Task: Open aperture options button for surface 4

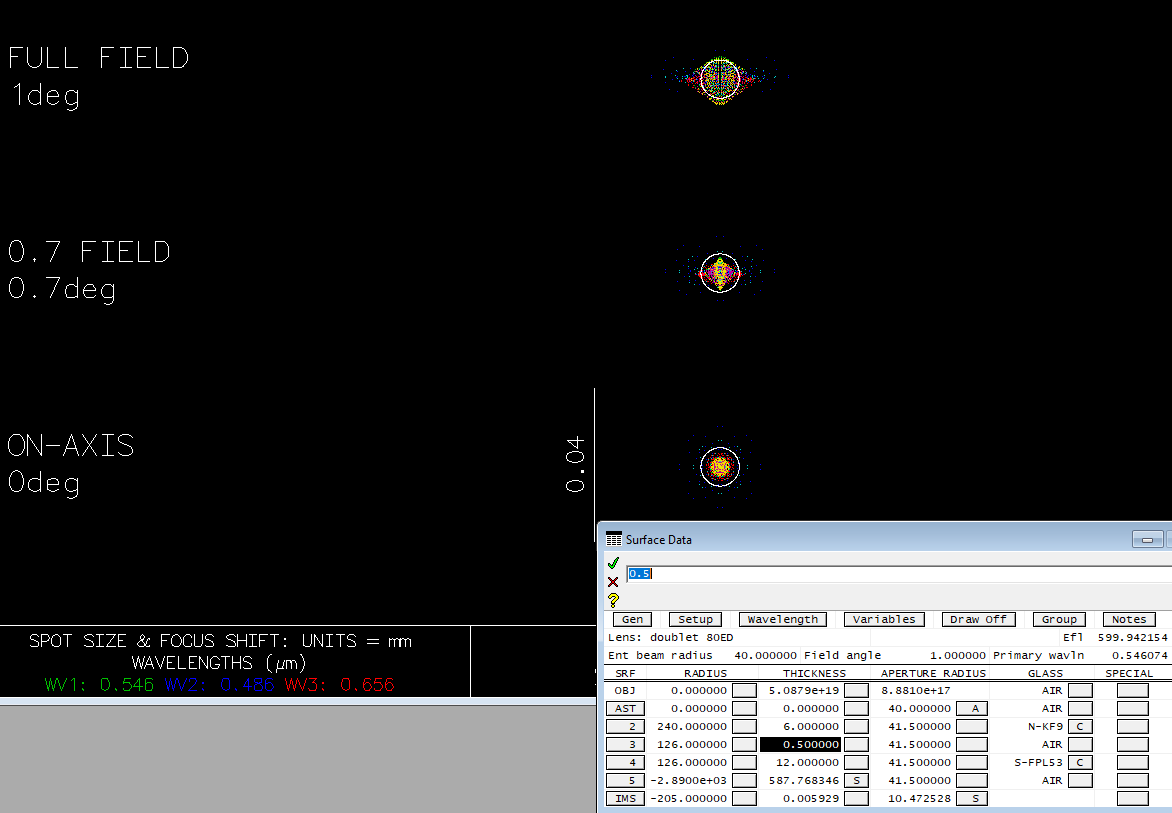Action: (x=972, y=762)
